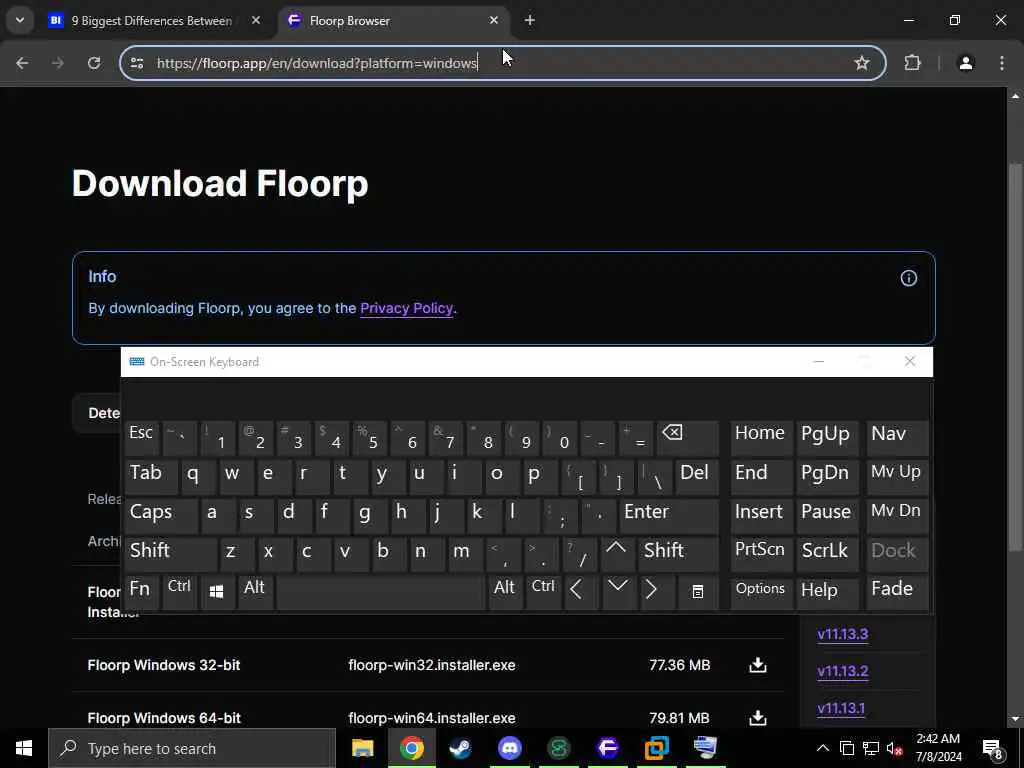Open the v11.13.1 release link
The height and width of the screenshot is (768, 1024).
841,709
